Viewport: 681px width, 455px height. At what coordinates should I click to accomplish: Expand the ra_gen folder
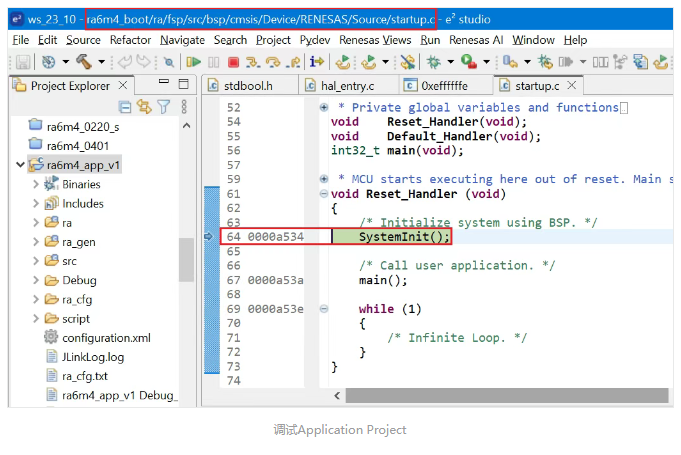pyautogui.click(x=36, y=242)
